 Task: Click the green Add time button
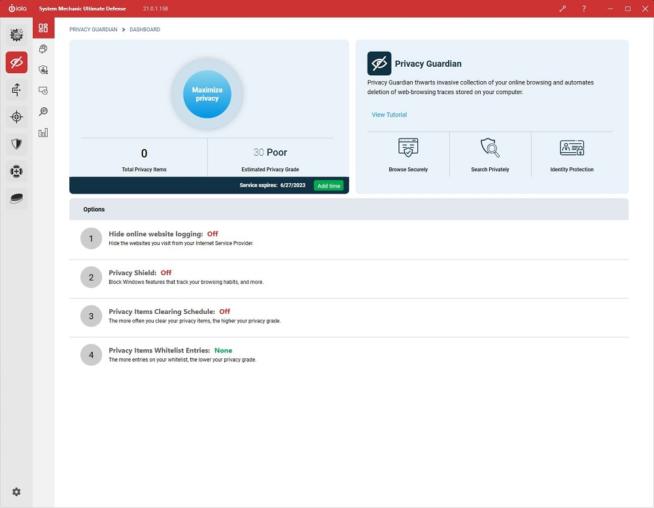pyautogui.click(x=329, y=186)
